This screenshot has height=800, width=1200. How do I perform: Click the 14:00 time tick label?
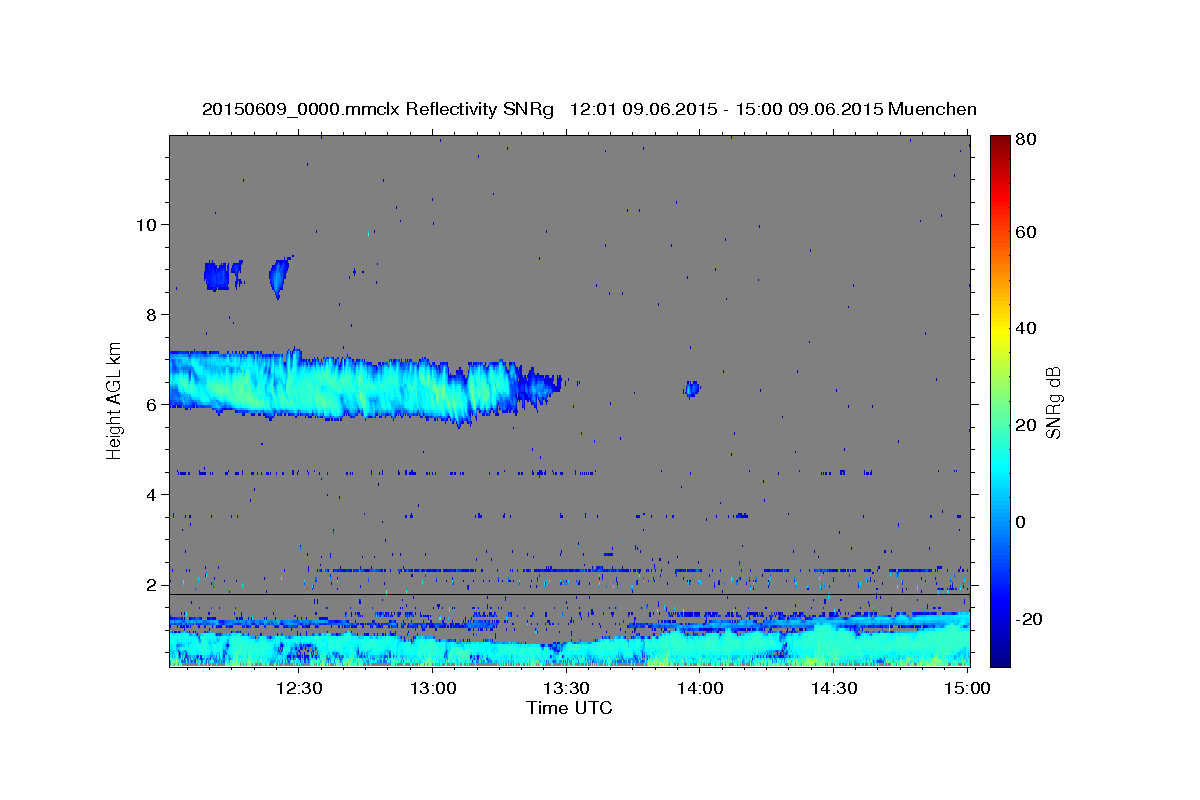click(700, 688)
